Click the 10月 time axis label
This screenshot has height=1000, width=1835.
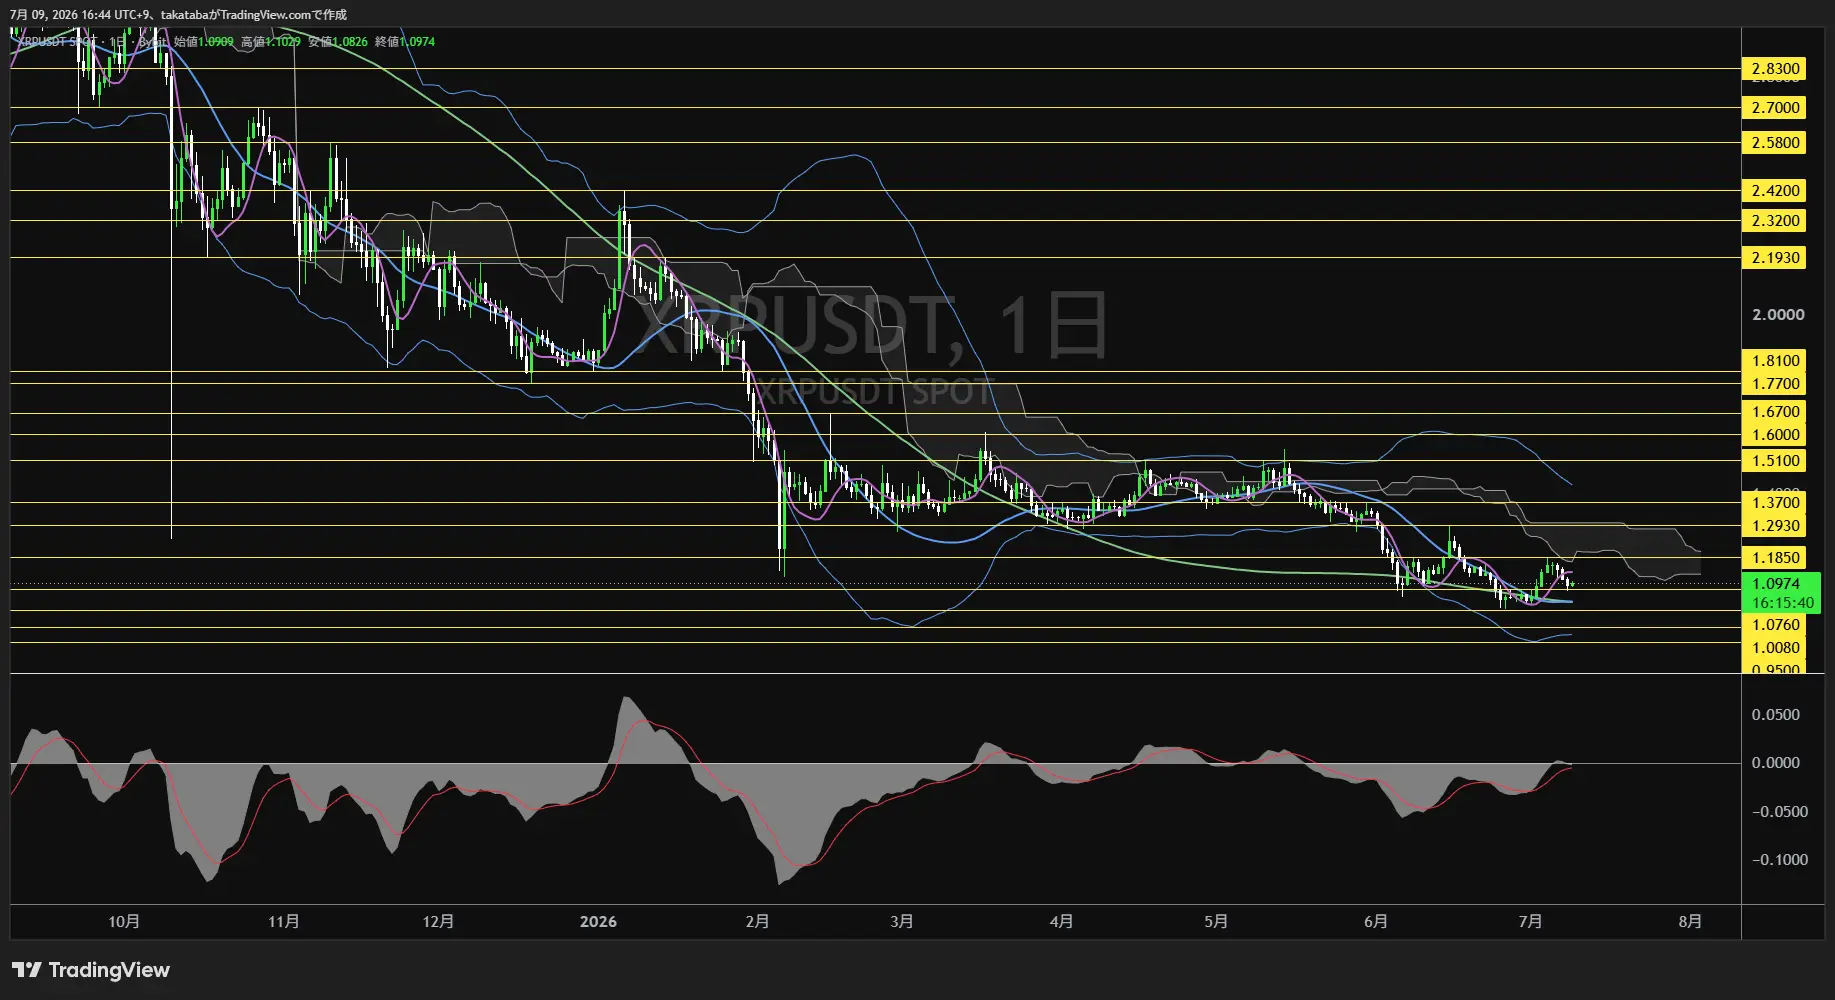(124, 921)
